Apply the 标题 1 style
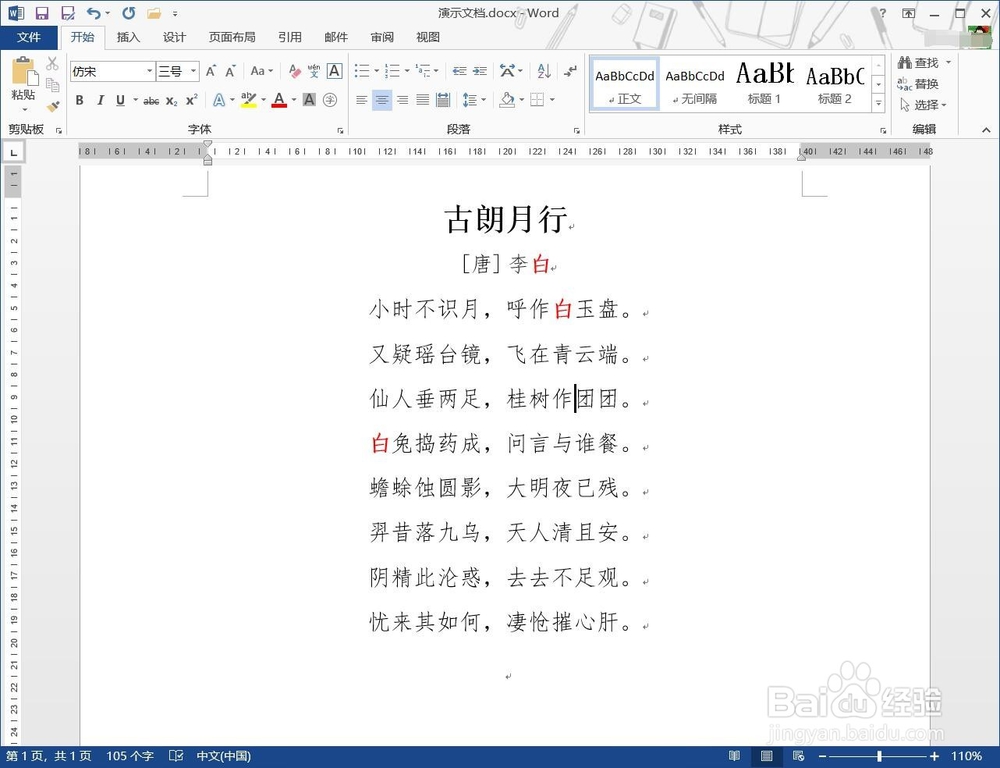1000x768 pixels. (763, 83)
